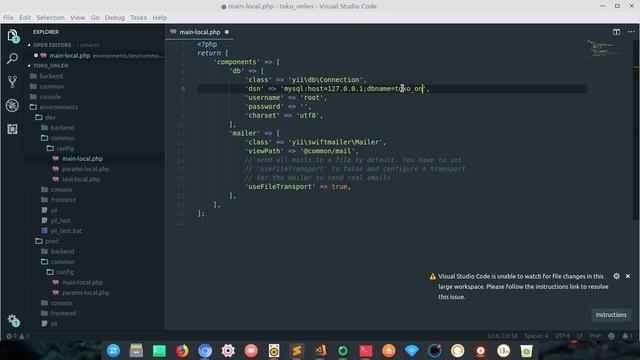640x360 pixels.
Task: Open the View menu
Action: (x=77, y=18)
